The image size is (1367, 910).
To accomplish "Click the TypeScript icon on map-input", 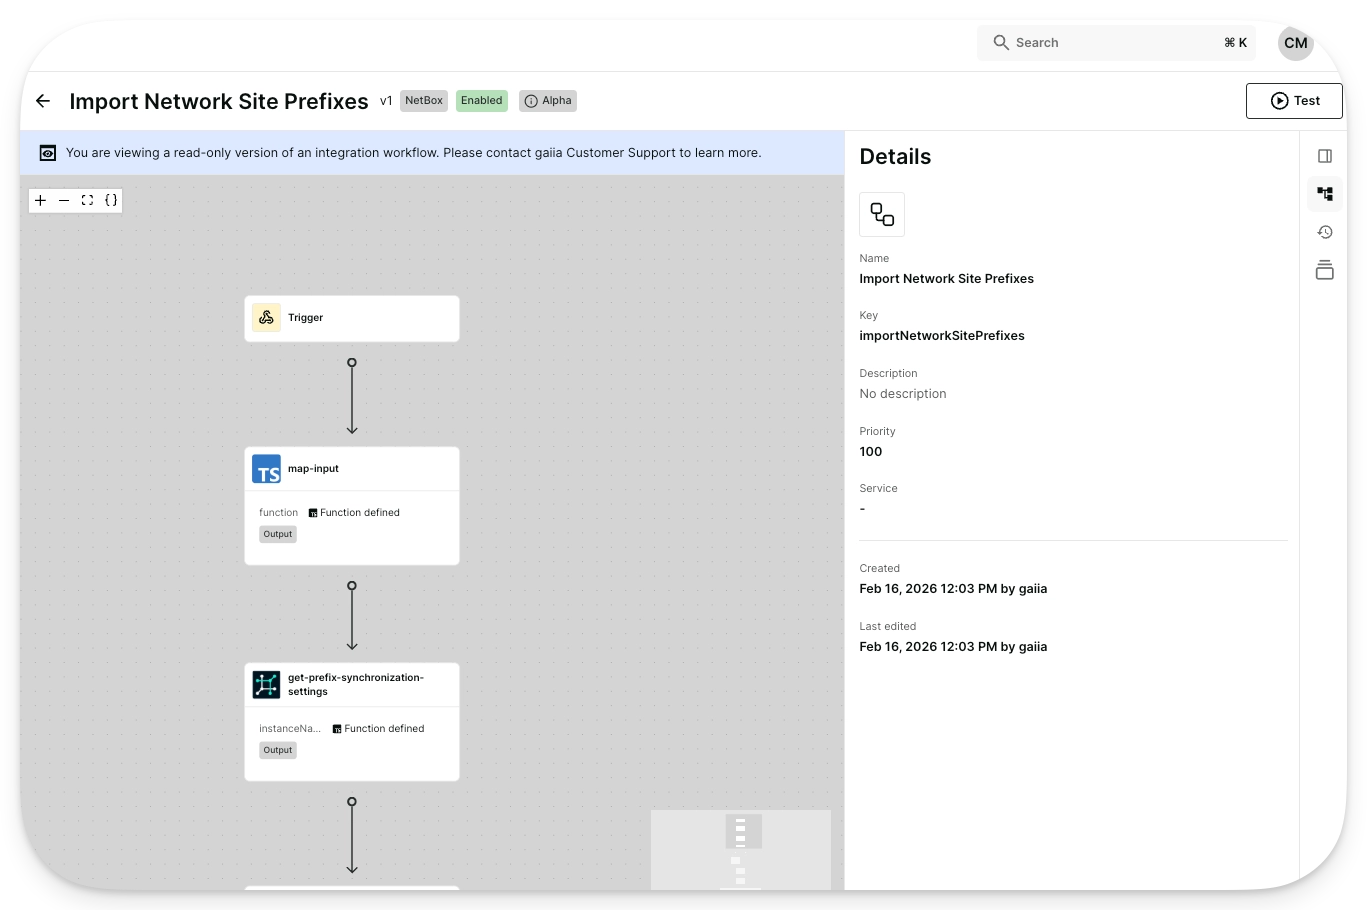I will tap(266, 469).
